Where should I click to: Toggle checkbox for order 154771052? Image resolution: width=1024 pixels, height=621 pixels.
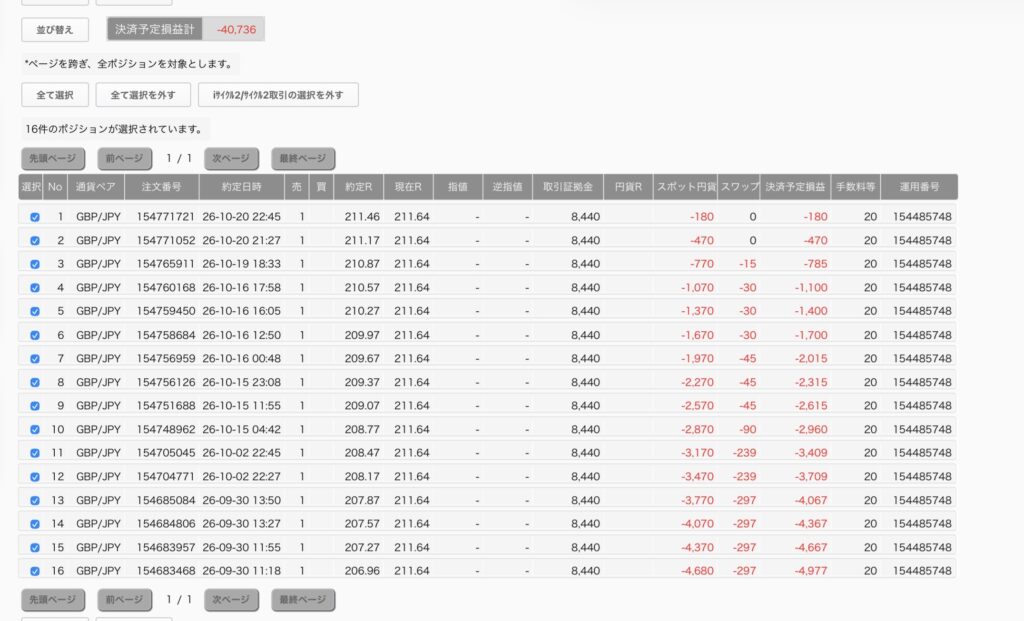click(35, 240)
